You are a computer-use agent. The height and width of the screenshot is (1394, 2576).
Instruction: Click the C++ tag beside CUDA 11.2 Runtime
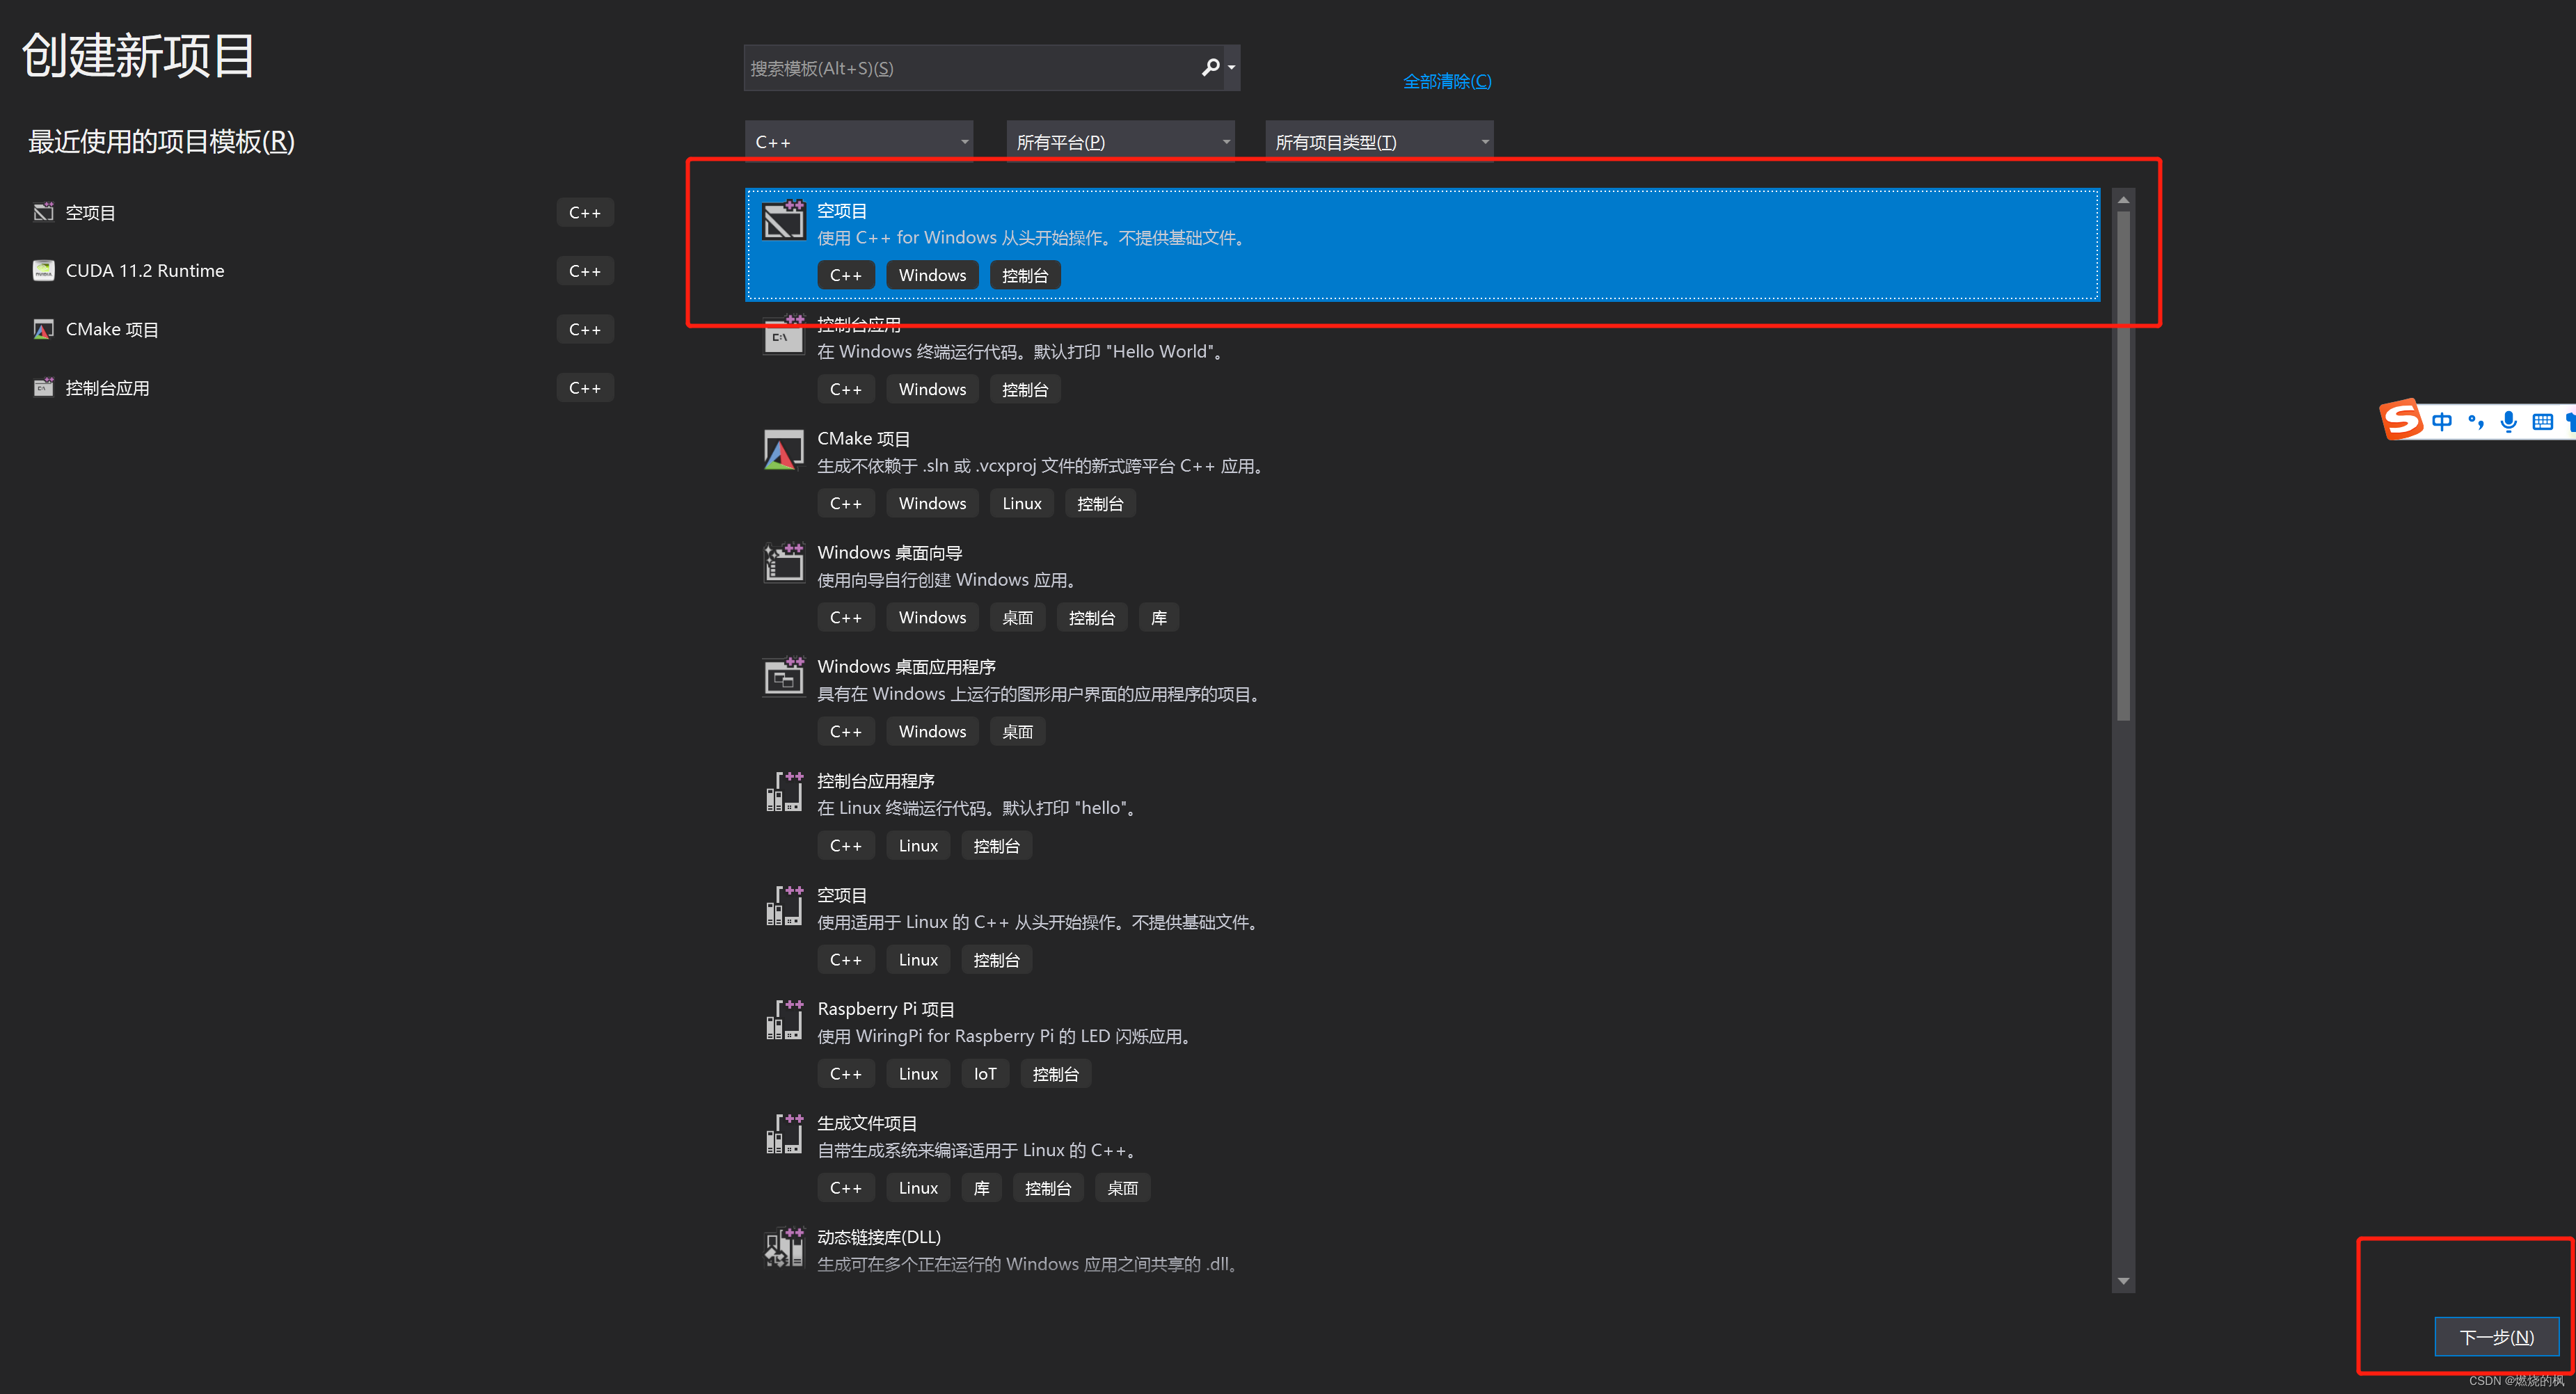tap(585, 271)
